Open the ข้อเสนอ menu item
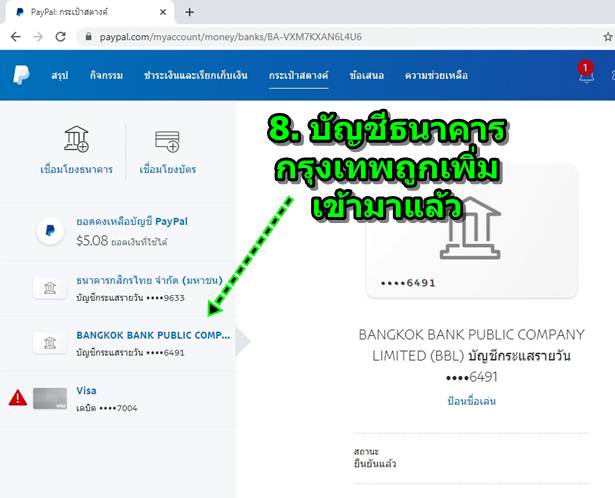The image size is (615, 498). click(x=367, y=75)
